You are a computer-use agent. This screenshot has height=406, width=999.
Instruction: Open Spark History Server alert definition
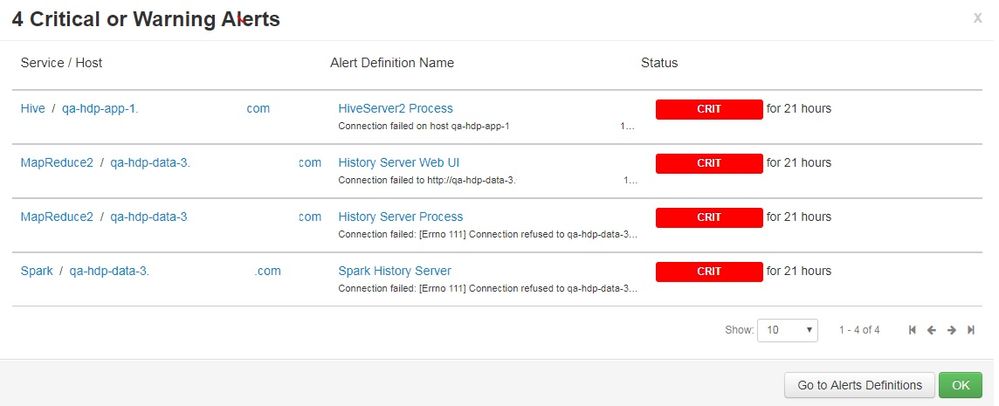click(394, 270)
